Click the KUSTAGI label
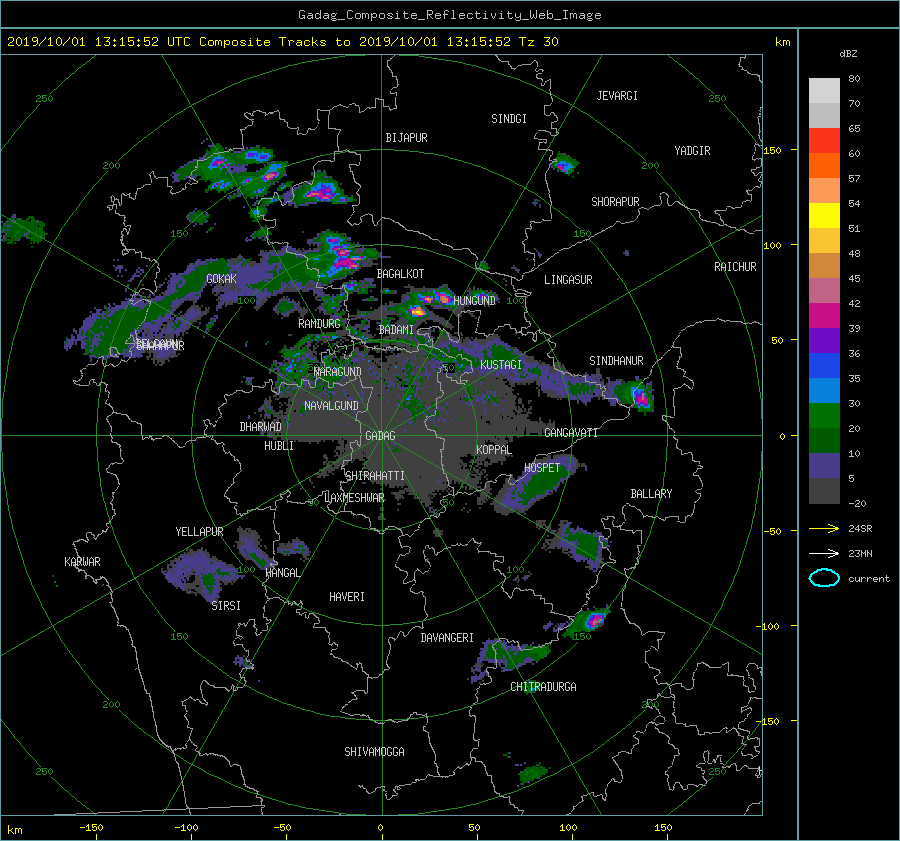 (x=501, y=365)
